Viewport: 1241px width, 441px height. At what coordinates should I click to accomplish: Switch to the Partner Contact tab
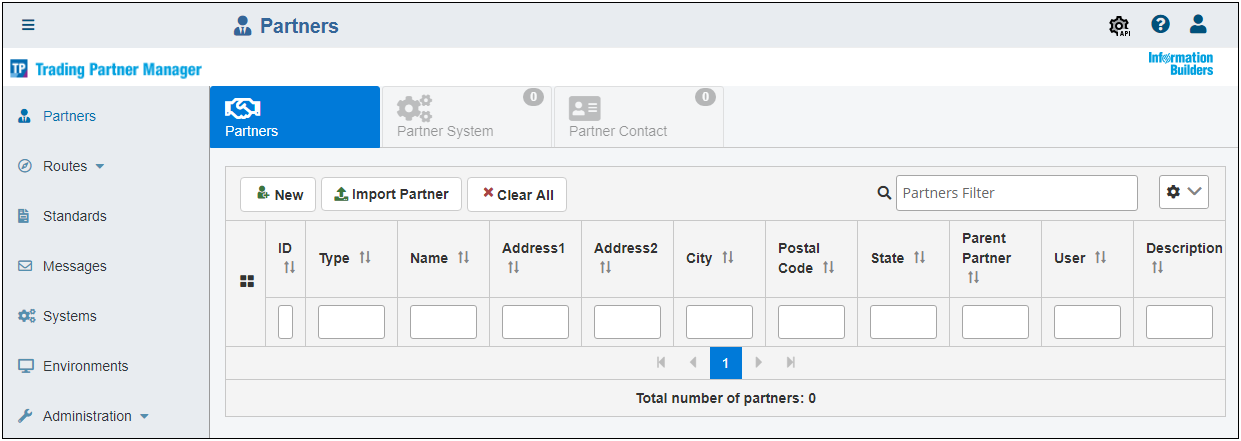click(x=638, y=117)
